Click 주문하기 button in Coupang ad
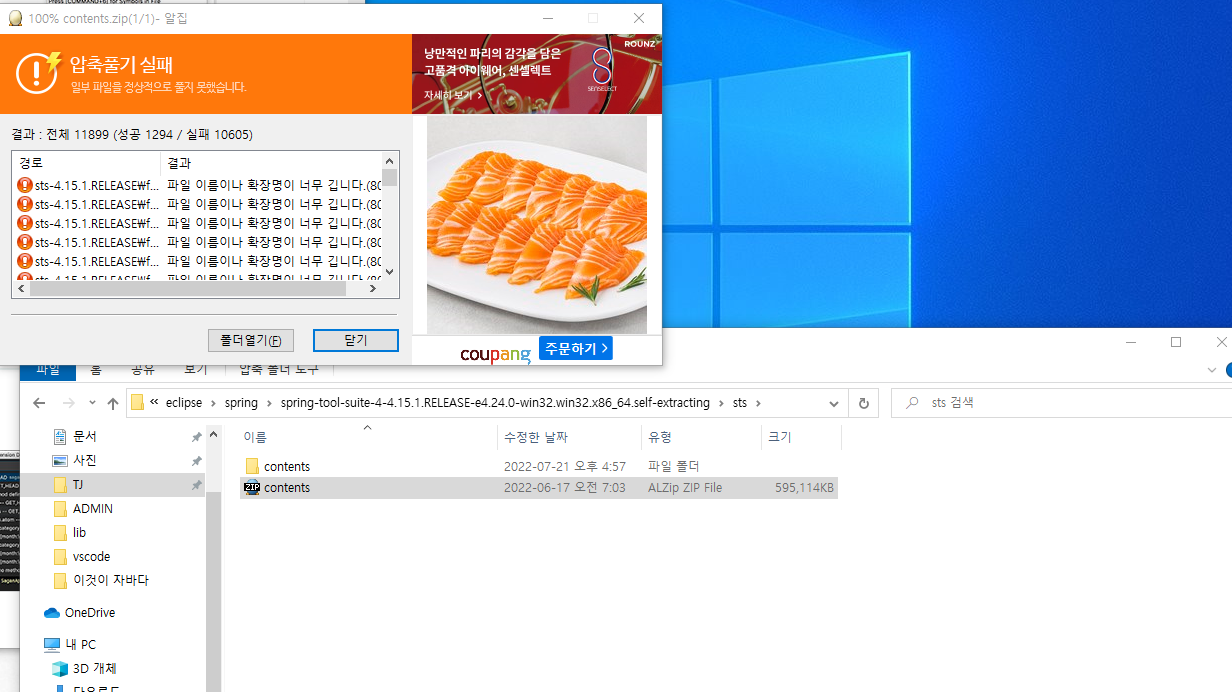The height and width of the screenshot is (692, 1232). pyautogui.click(x=576, y=348)
